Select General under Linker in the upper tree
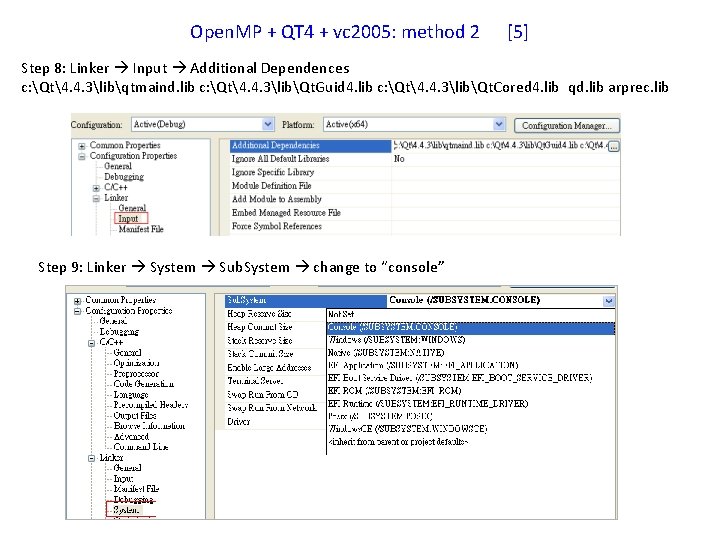 click(x=132, y=208)
